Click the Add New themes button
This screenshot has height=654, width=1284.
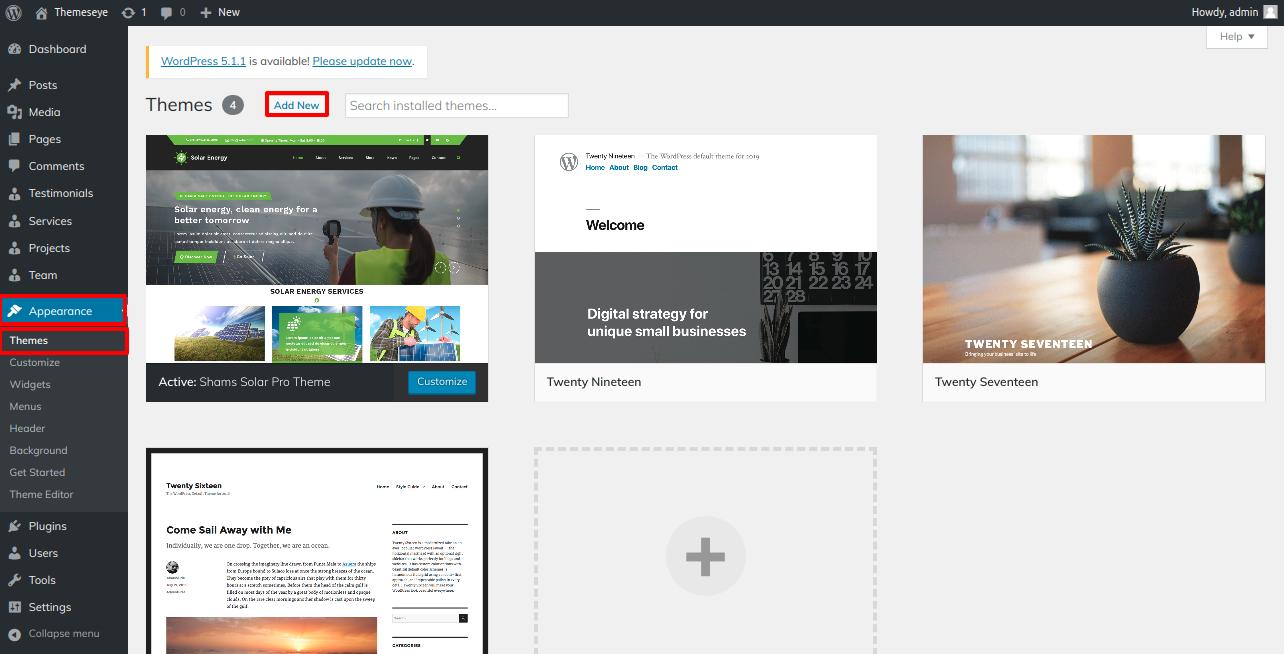296,104
